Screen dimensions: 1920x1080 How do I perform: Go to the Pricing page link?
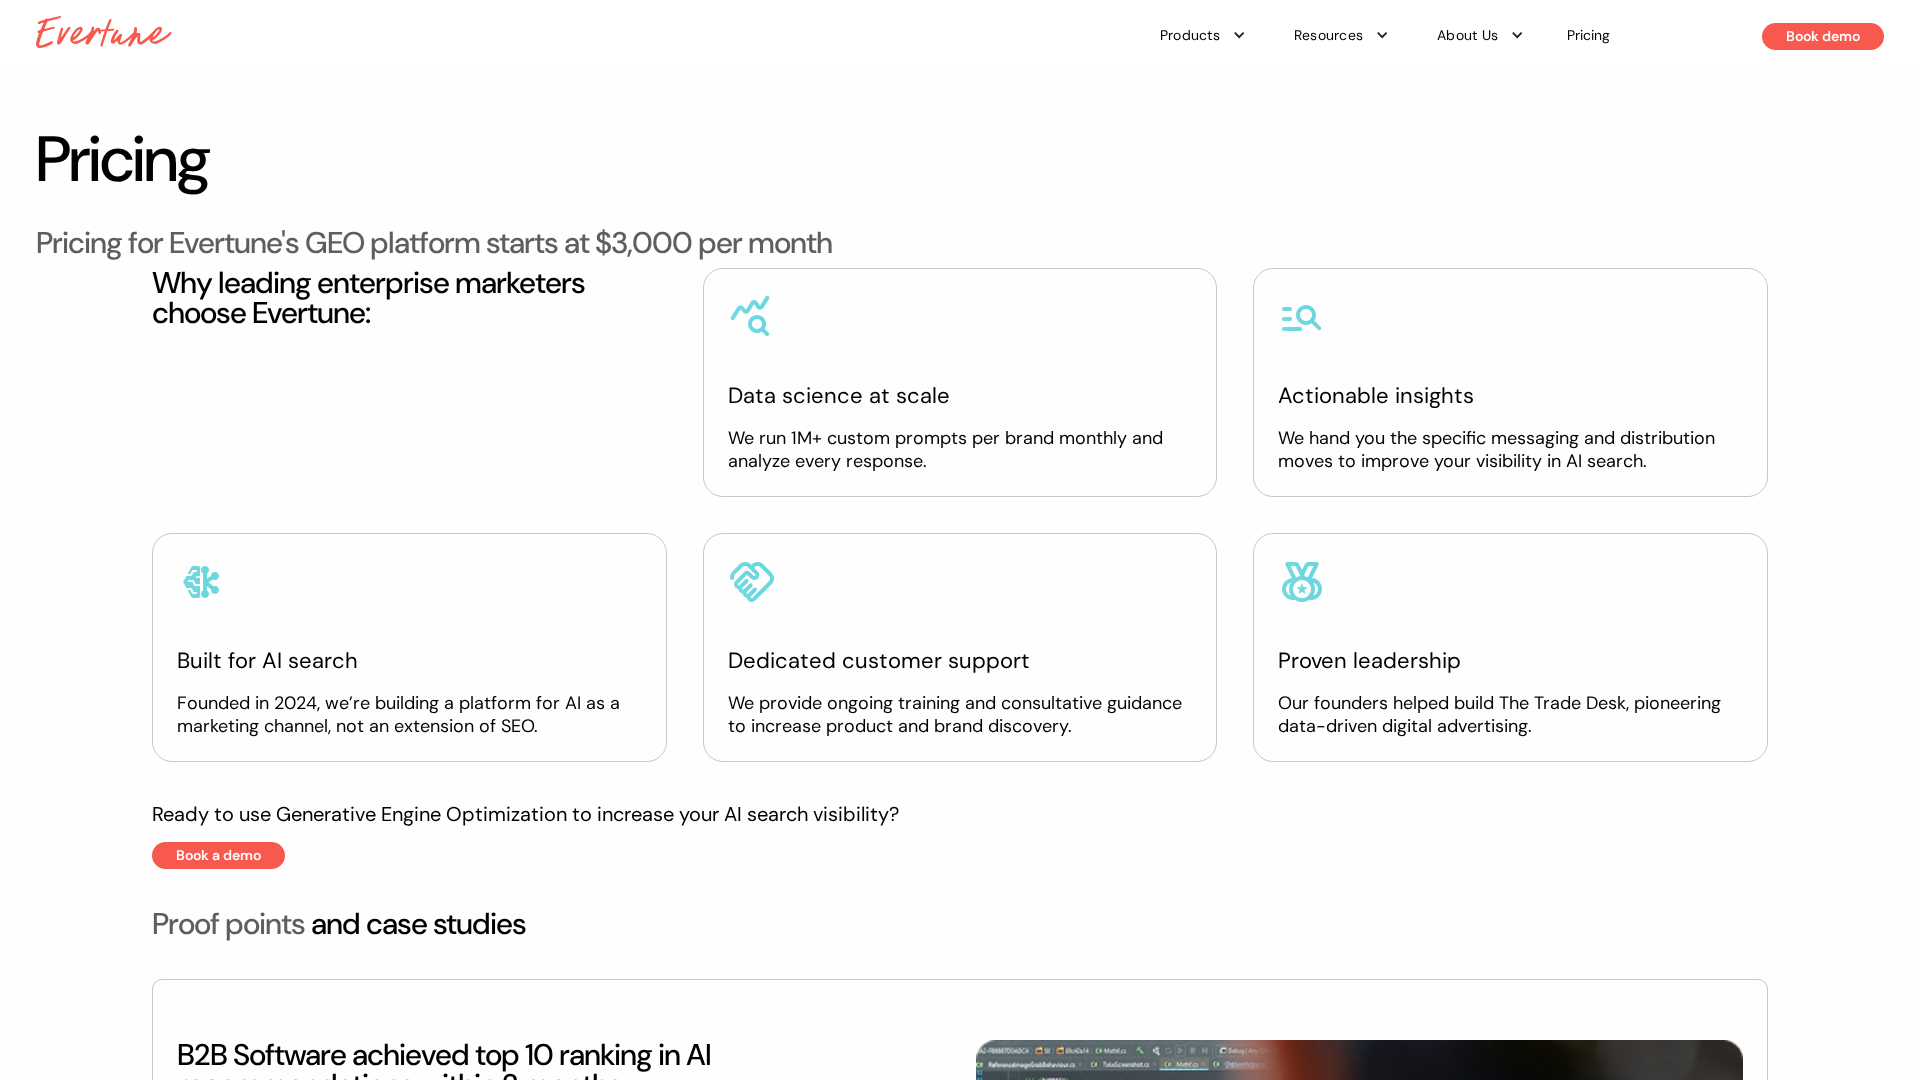(1587, 36)
